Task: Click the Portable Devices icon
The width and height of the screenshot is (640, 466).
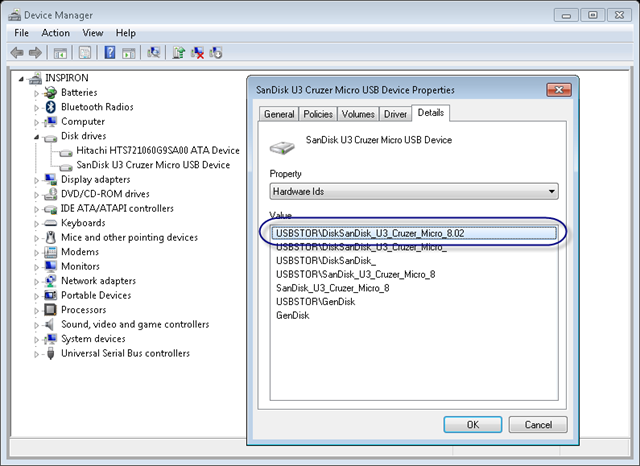Action: click(50, 295)
